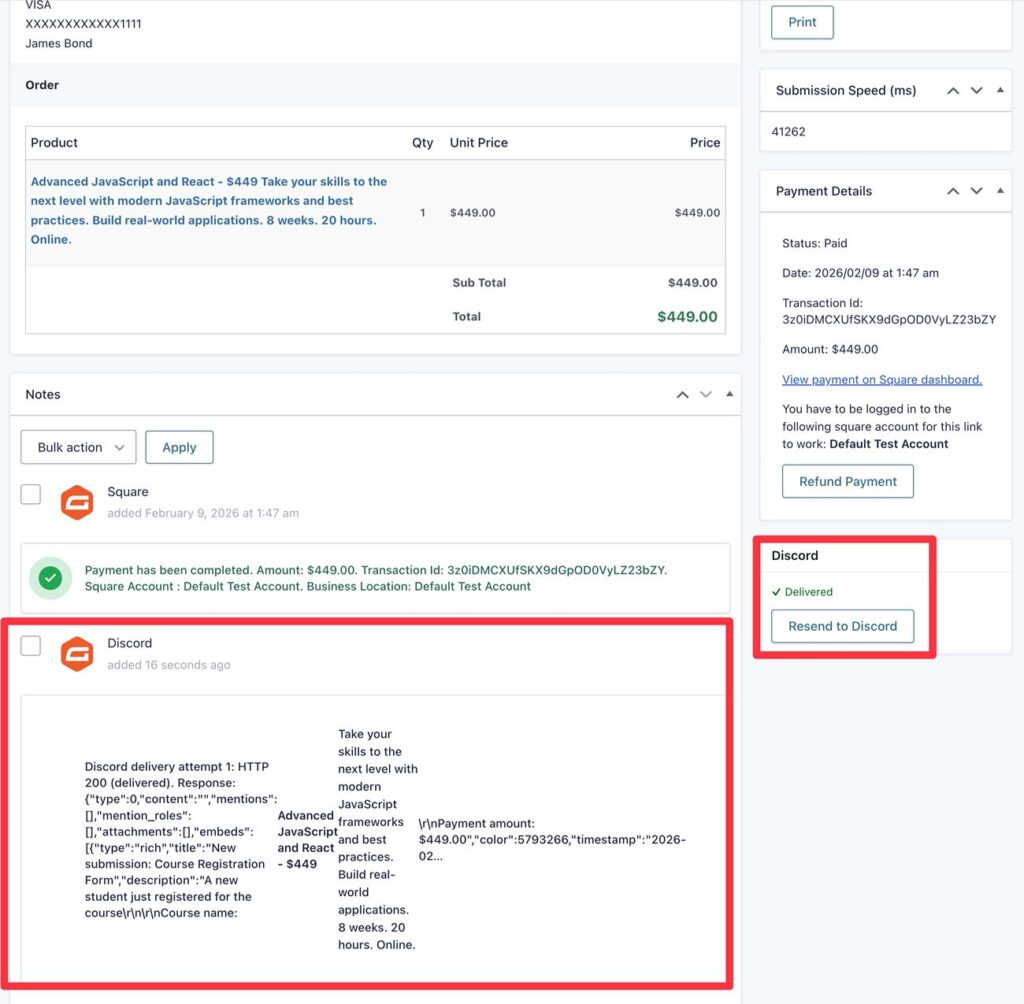Click the Square note avatar icon
Viewport: 1024px width, 1004px height.
77,502
